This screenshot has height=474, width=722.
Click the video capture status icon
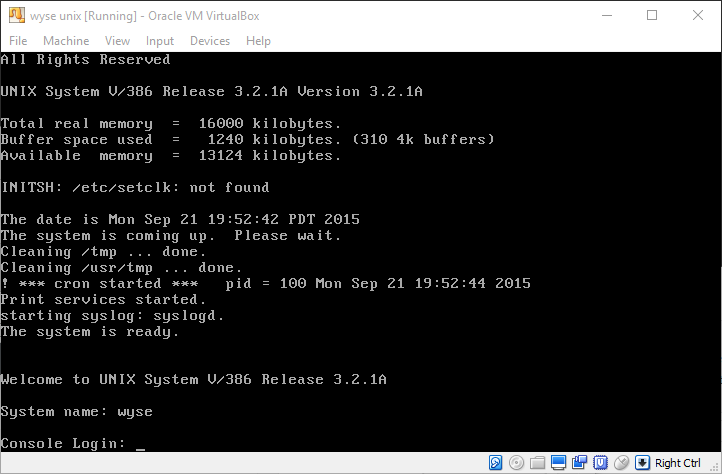[579, 463]
